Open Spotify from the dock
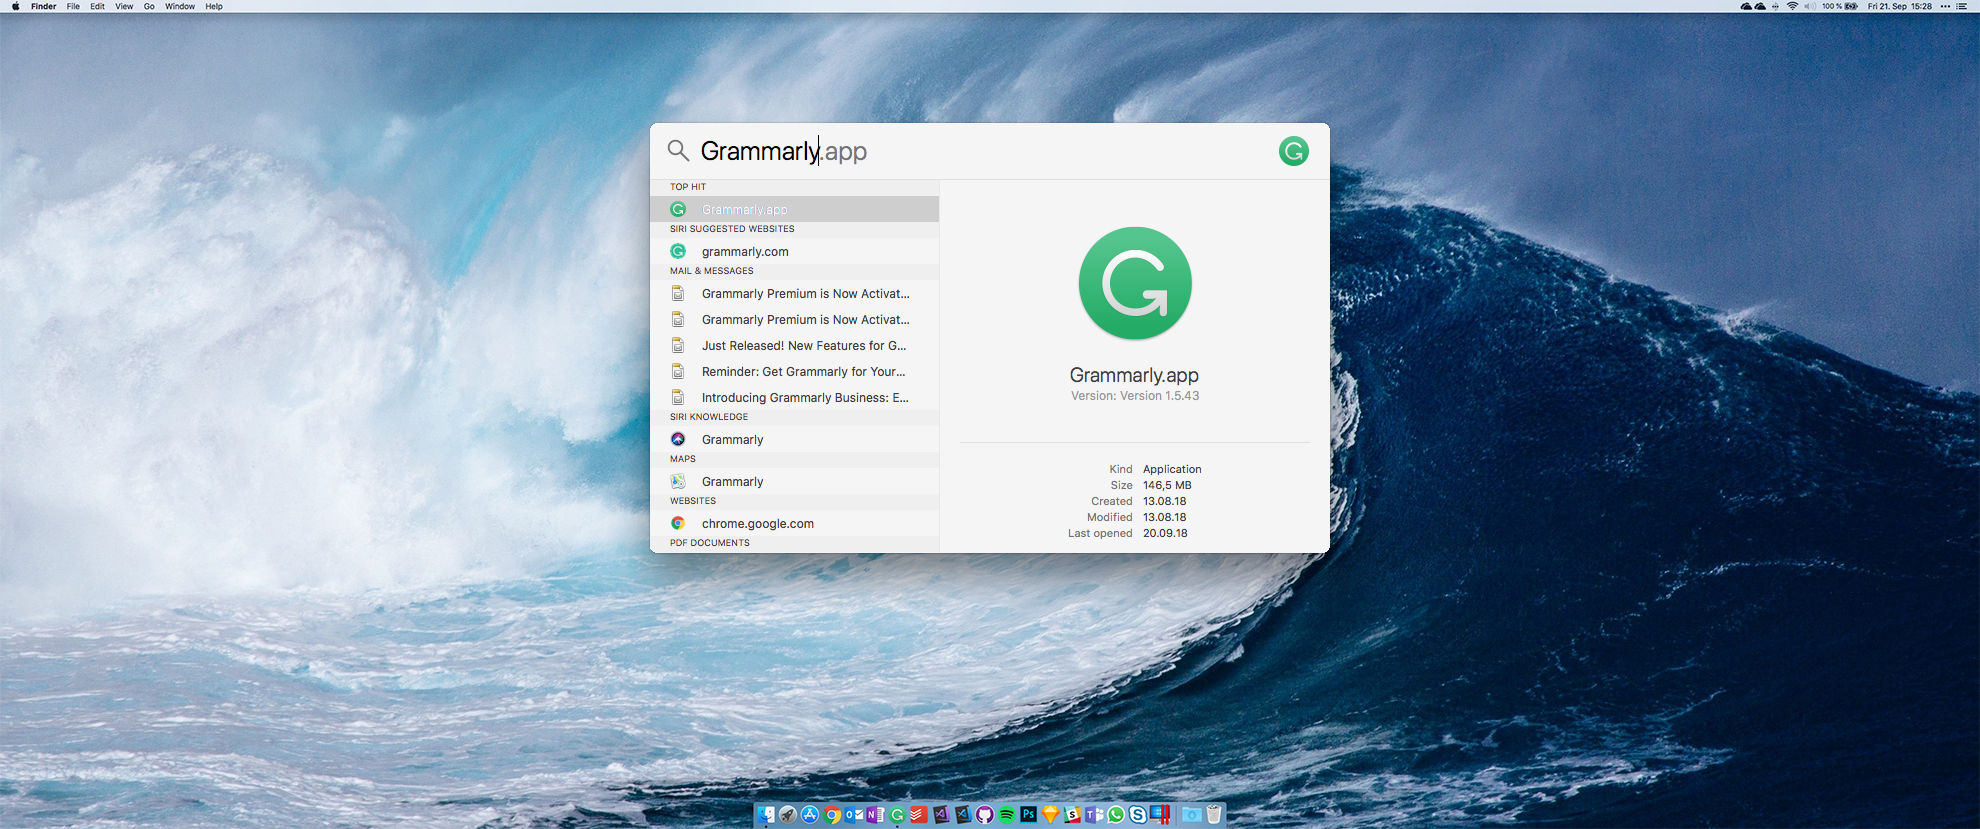1980x829 pixels. click(x=1007, y=815)
